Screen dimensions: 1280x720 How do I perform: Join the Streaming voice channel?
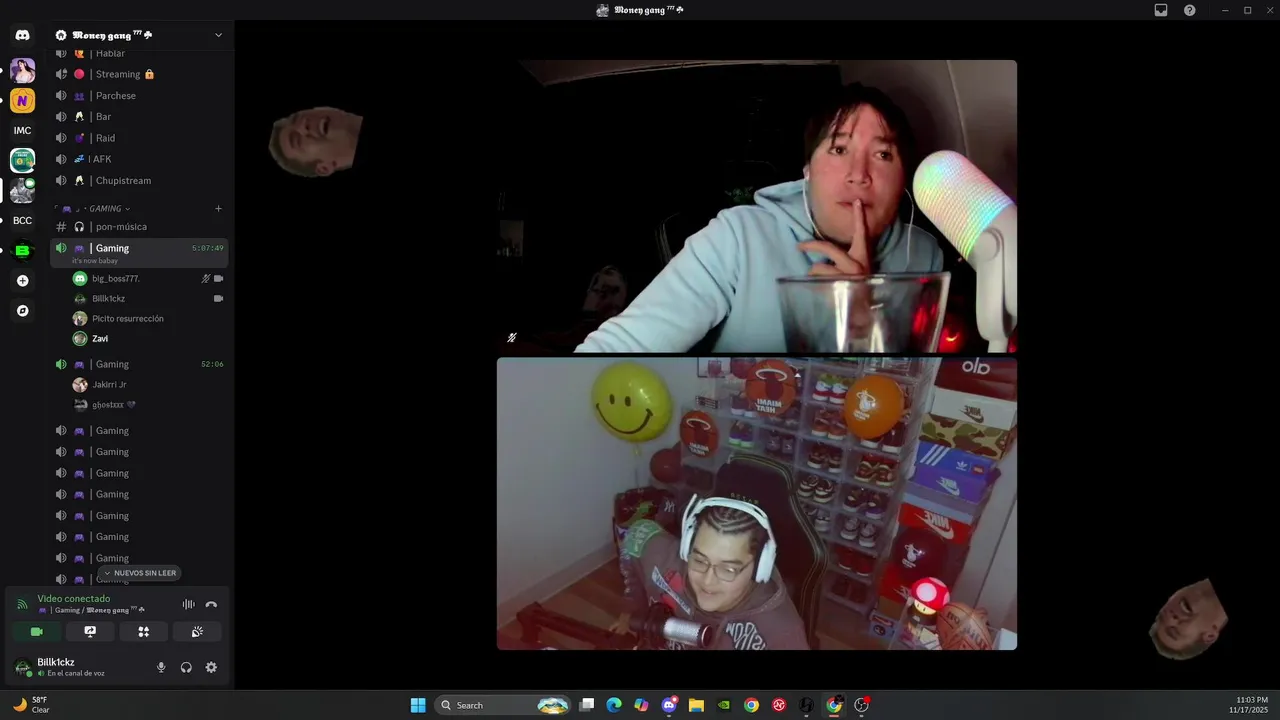pos(140,74)
